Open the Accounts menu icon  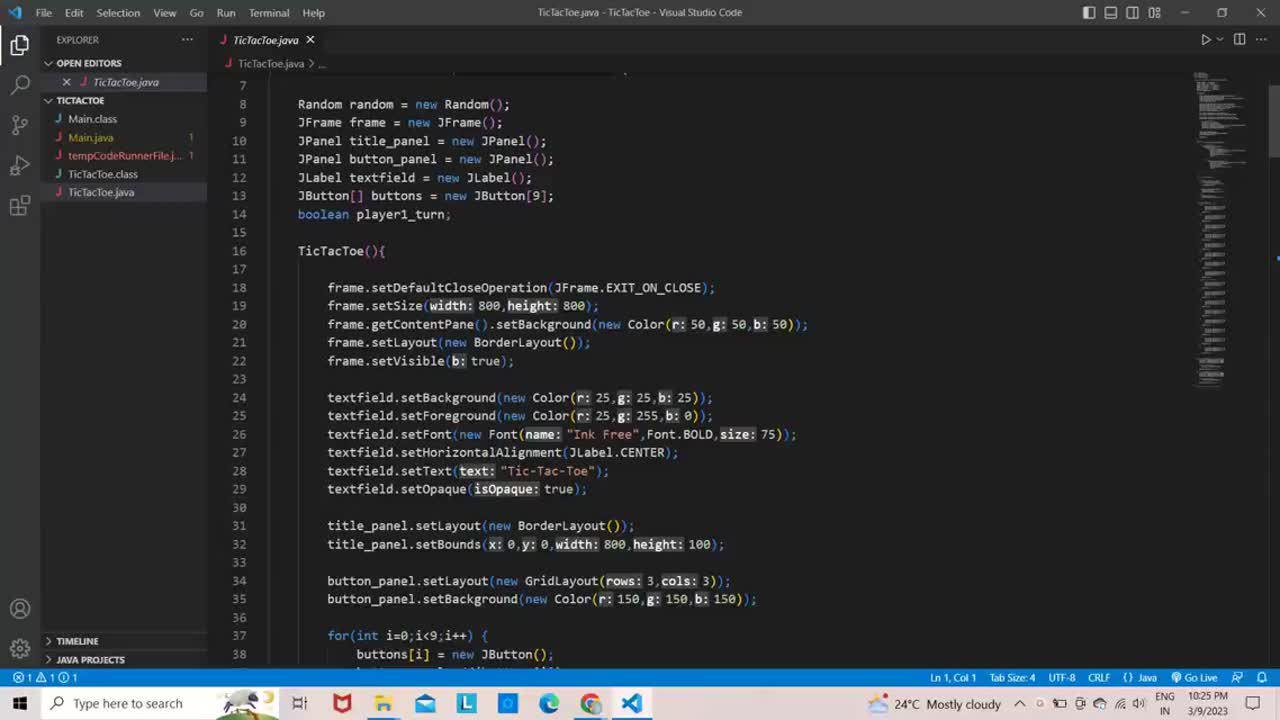click(x=20, y=609)
